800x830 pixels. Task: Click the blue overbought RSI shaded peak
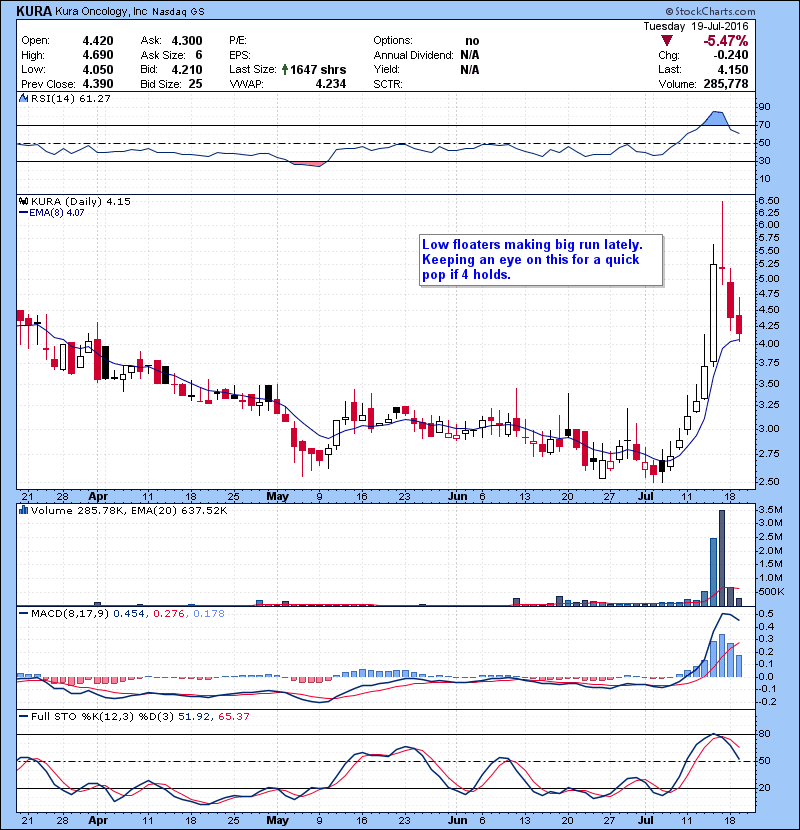(715, 119)
